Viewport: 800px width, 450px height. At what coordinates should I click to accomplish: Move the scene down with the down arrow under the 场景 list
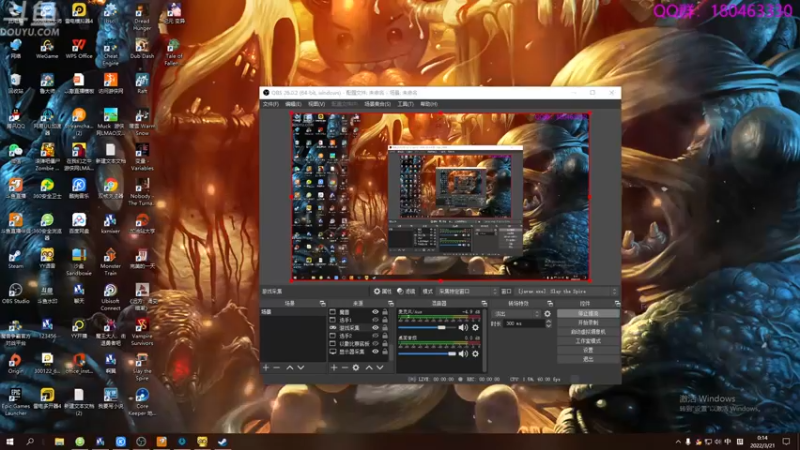pos(301,367)
